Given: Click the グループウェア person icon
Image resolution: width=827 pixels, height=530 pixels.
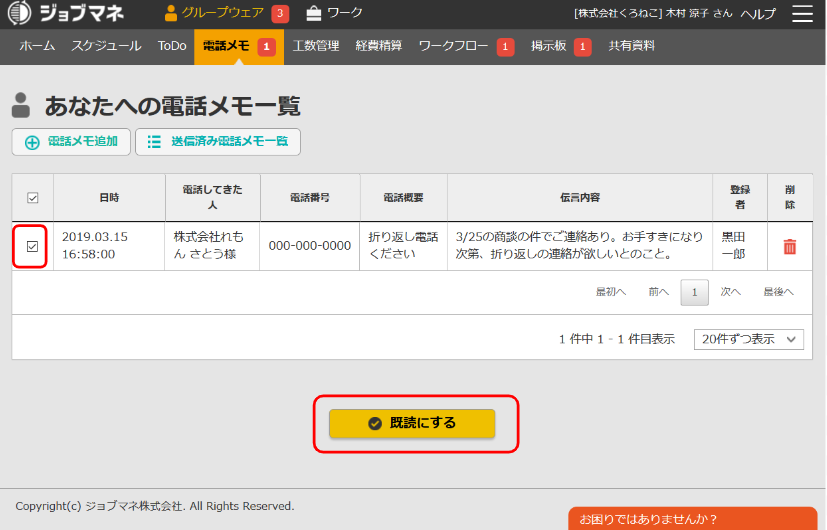Looking at the screenshot, I should [170, 13].
